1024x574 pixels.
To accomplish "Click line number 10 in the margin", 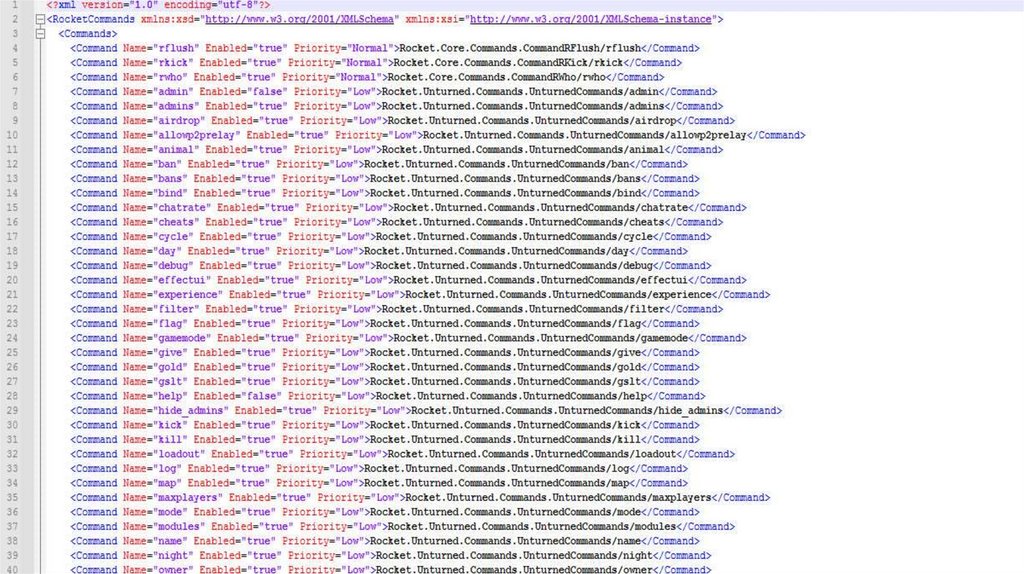I will (12, 135).
